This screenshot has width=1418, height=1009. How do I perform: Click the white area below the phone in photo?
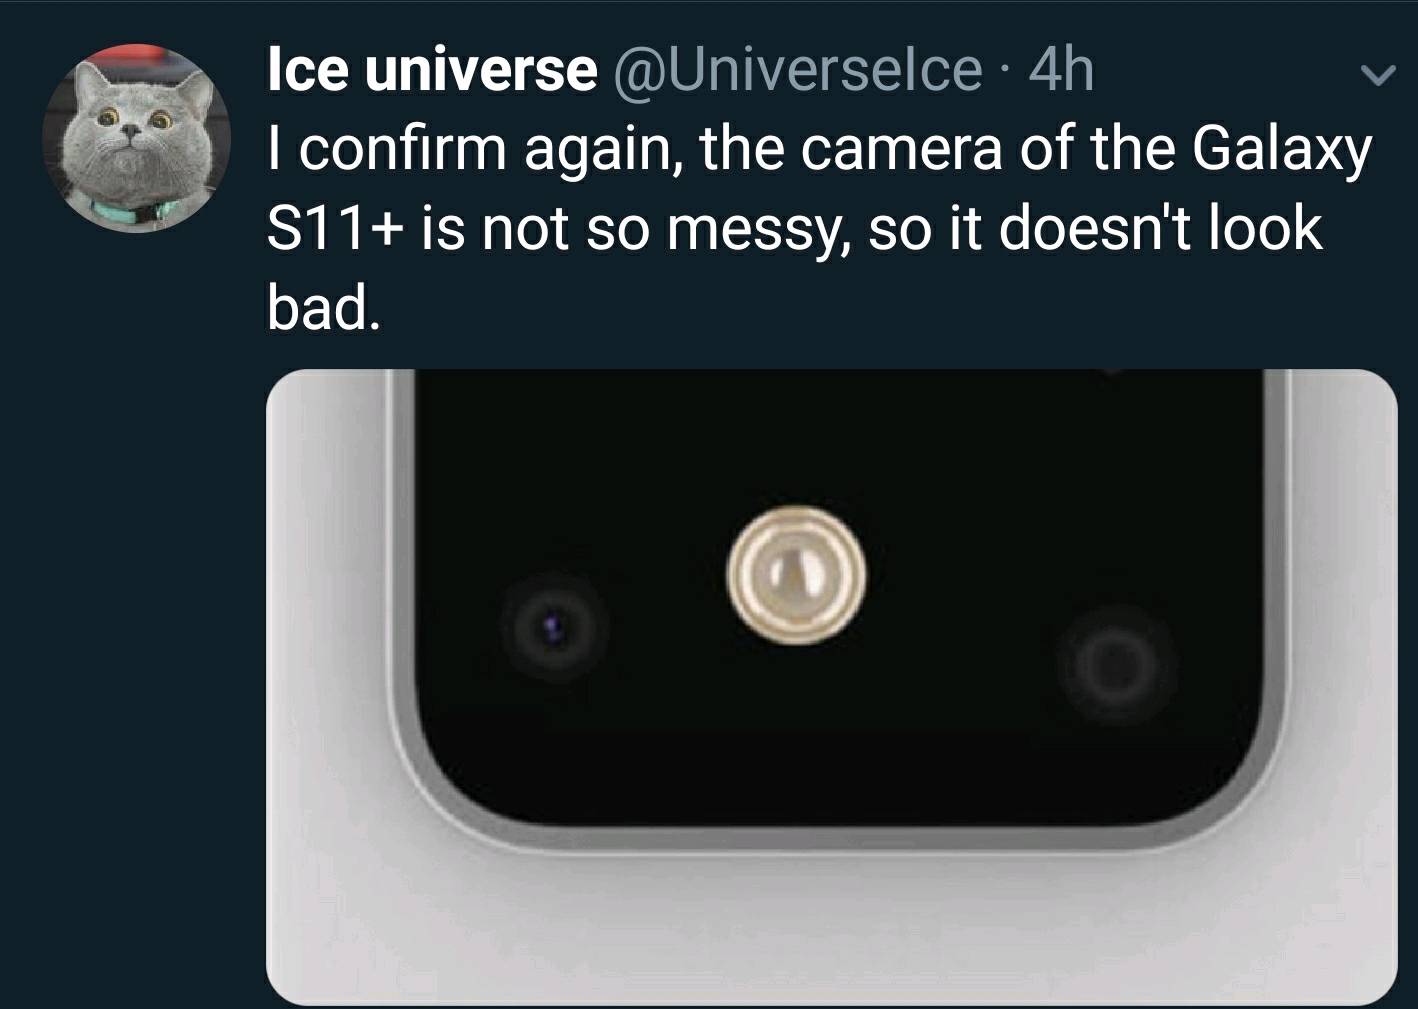click(831, 930)
